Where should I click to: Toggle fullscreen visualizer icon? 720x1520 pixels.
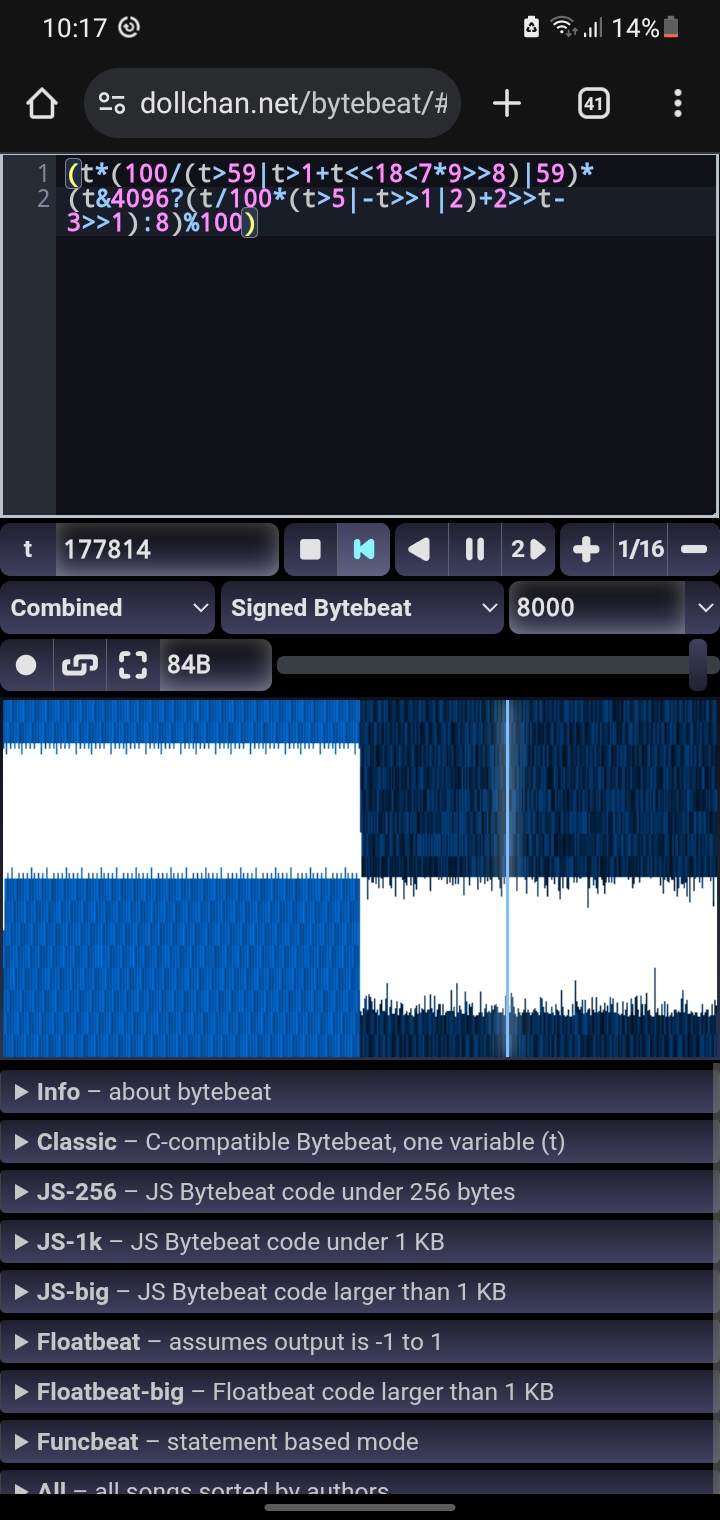pyautogui.click(x=133, y=665)
